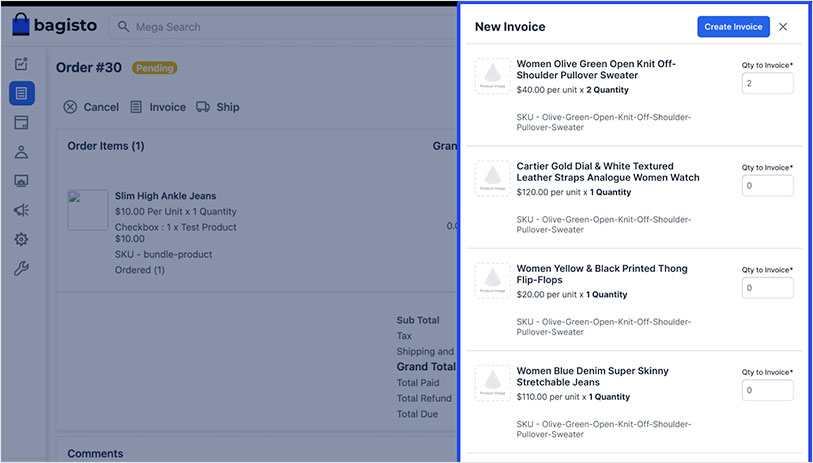Click the Flip-Flops product image

click(x=493, y=280)
